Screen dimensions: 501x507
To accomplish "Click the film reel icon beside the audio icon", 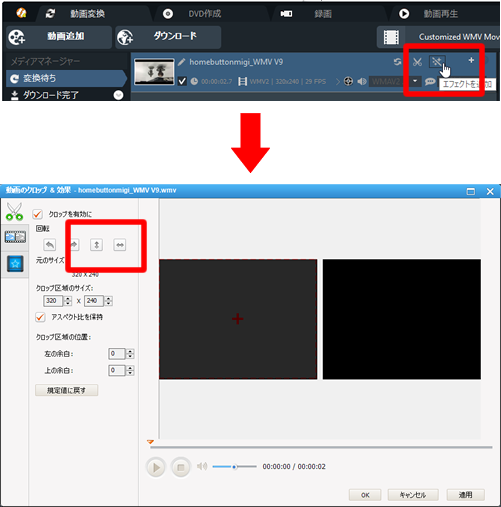I will 348,81.
